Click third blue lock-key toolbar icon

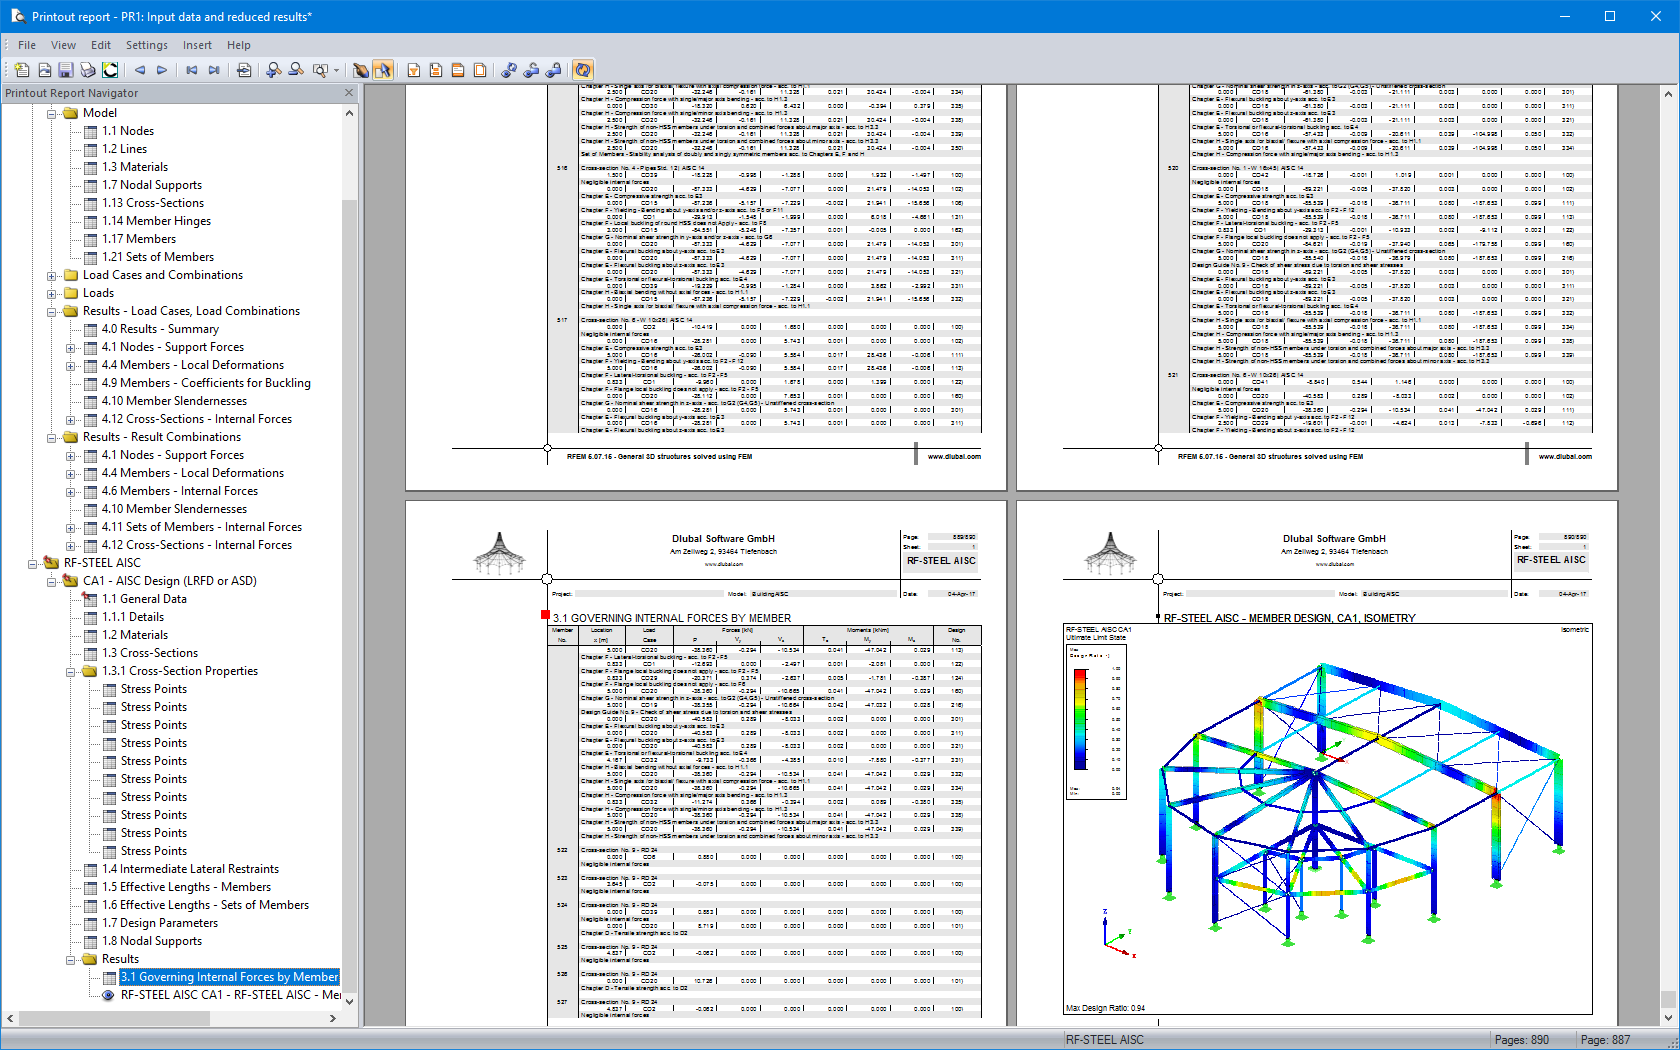click(554, 70)
